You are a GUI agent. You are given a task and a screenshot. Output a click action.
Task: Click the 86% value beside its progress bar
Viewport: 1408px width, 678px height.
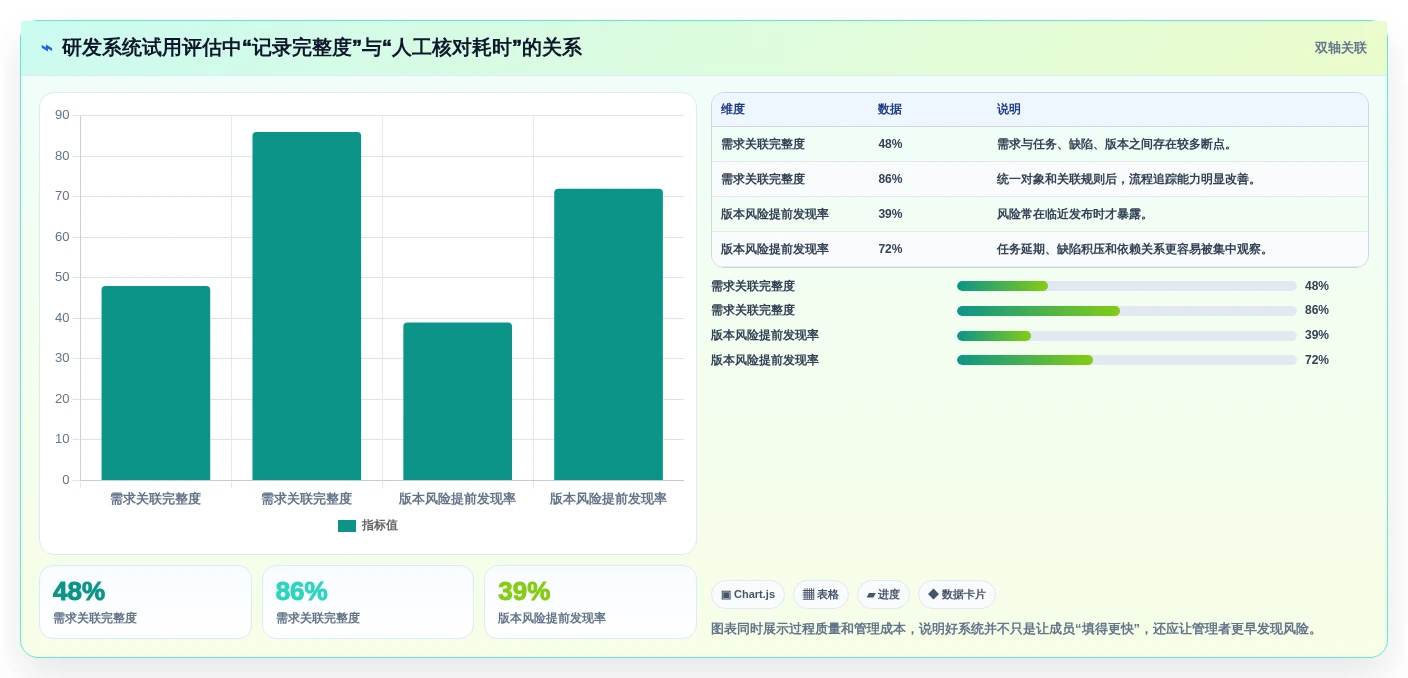(1317, 311)
